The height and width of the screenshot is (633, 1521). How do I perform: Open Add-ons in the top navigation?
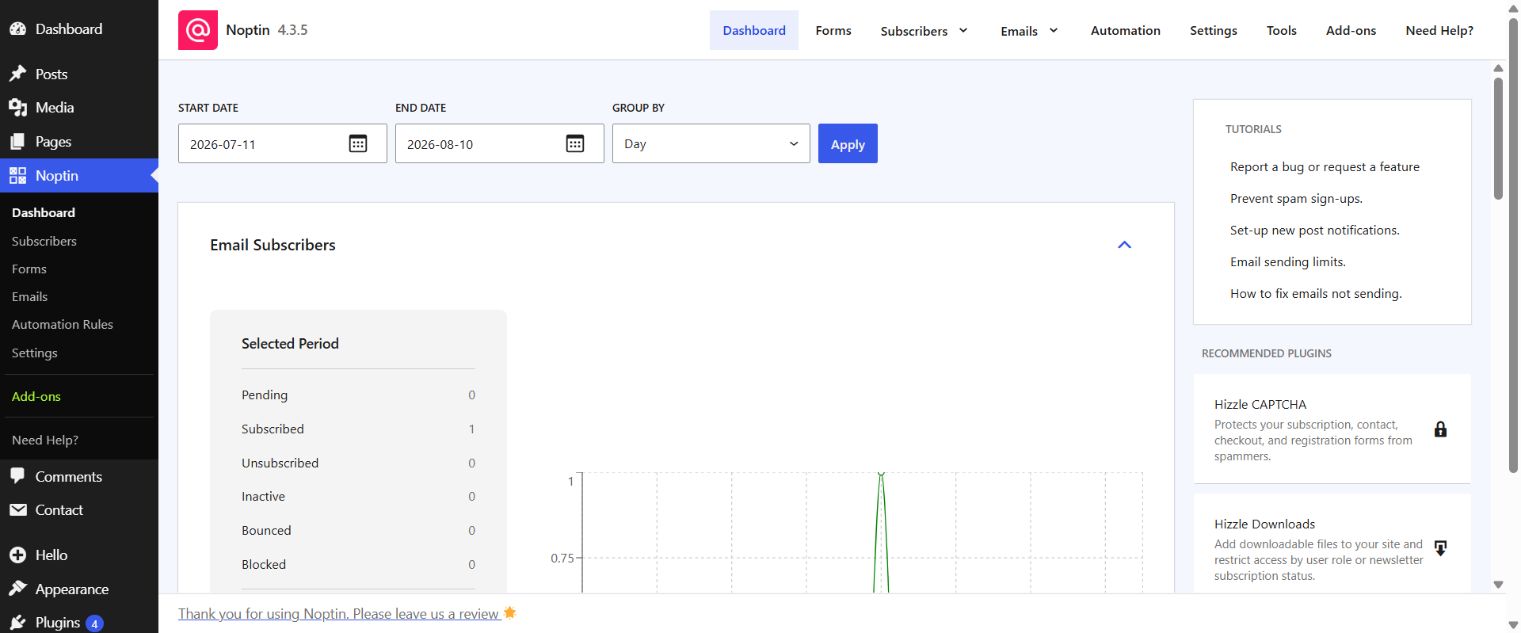[1351, 30]
